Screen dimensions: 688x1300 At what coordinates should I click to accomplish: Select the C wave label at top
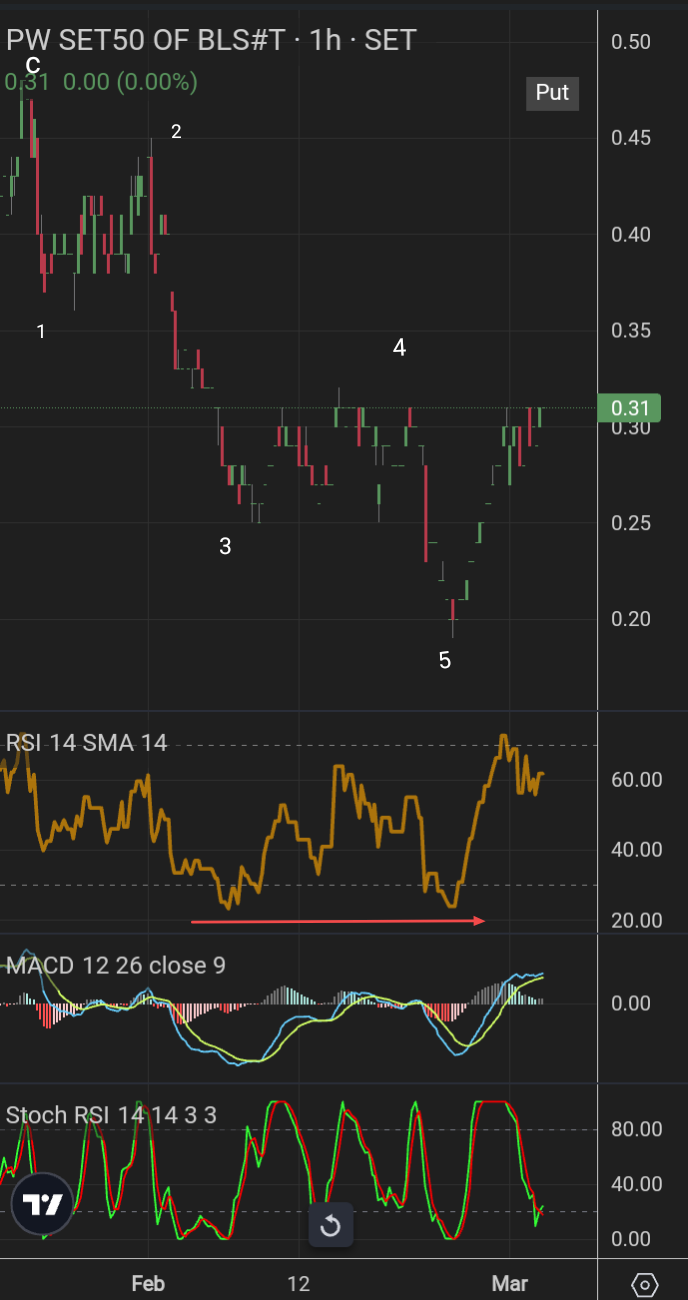tap(33, 66)
